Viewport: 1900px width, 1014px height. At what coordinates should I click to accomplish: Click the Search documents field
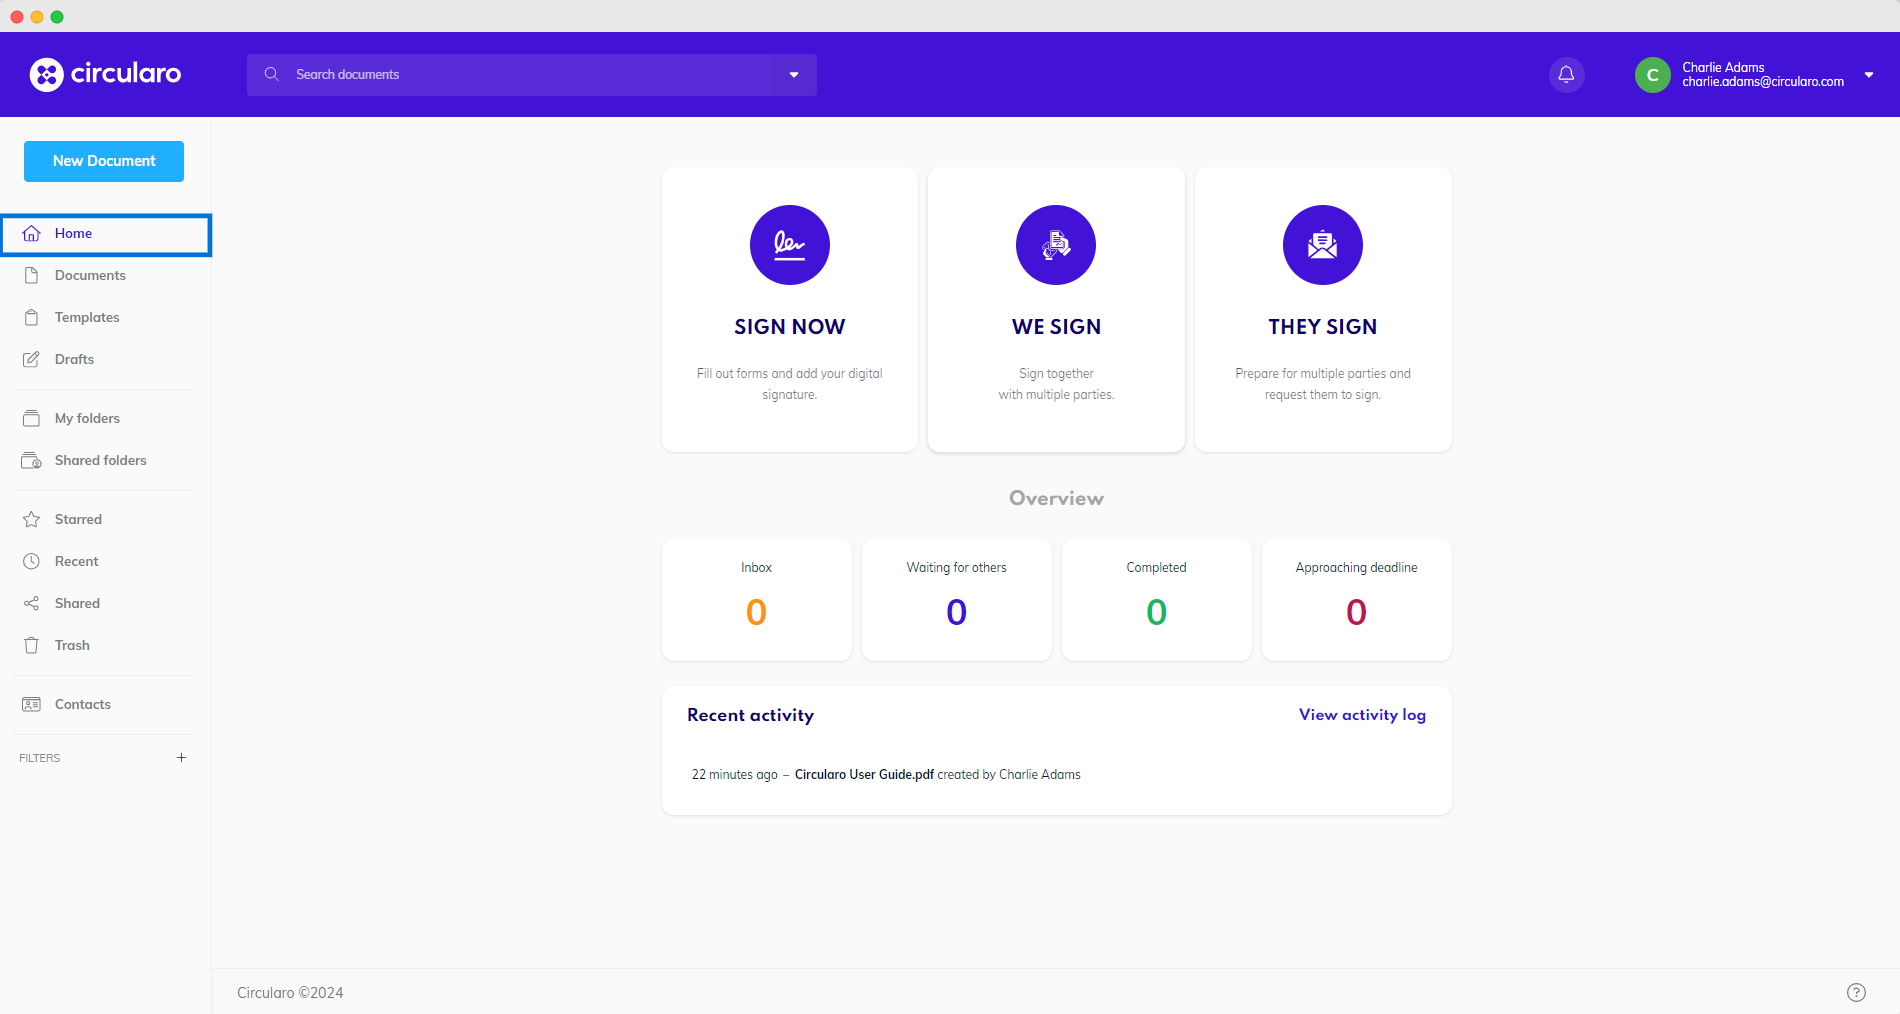pos(530,75)
